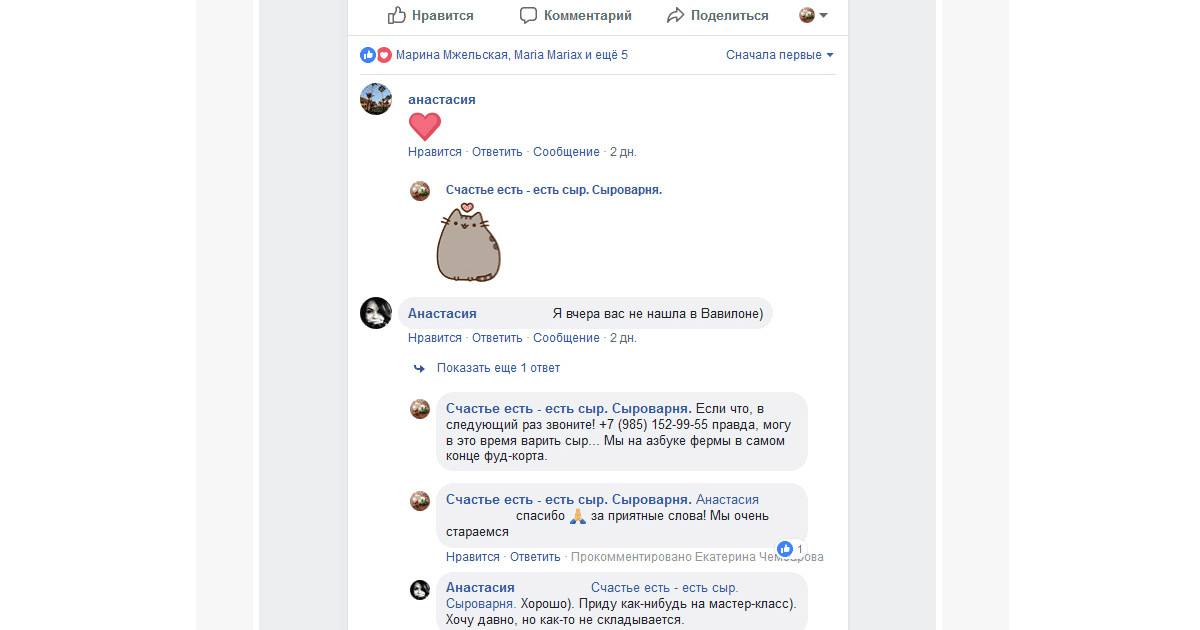Click Нравится under the Вавилоне comment
Image resolution: width=1200 pixels, height=630 pixels.
click(x=435, y=338)
